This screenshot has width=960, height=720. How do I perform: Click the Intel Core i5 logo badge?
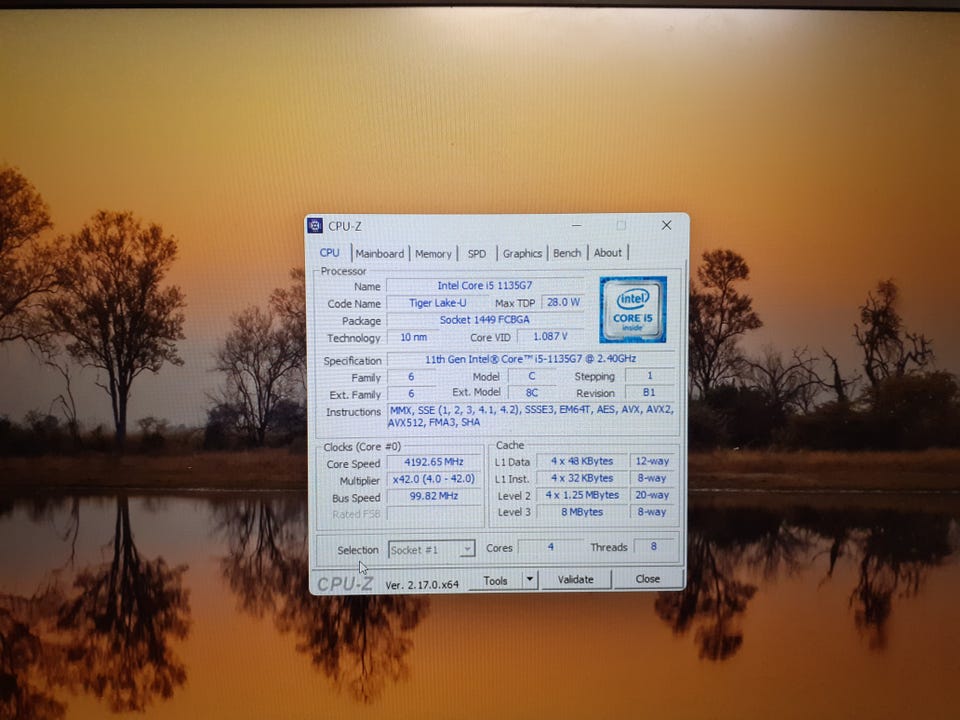[633, 309]
